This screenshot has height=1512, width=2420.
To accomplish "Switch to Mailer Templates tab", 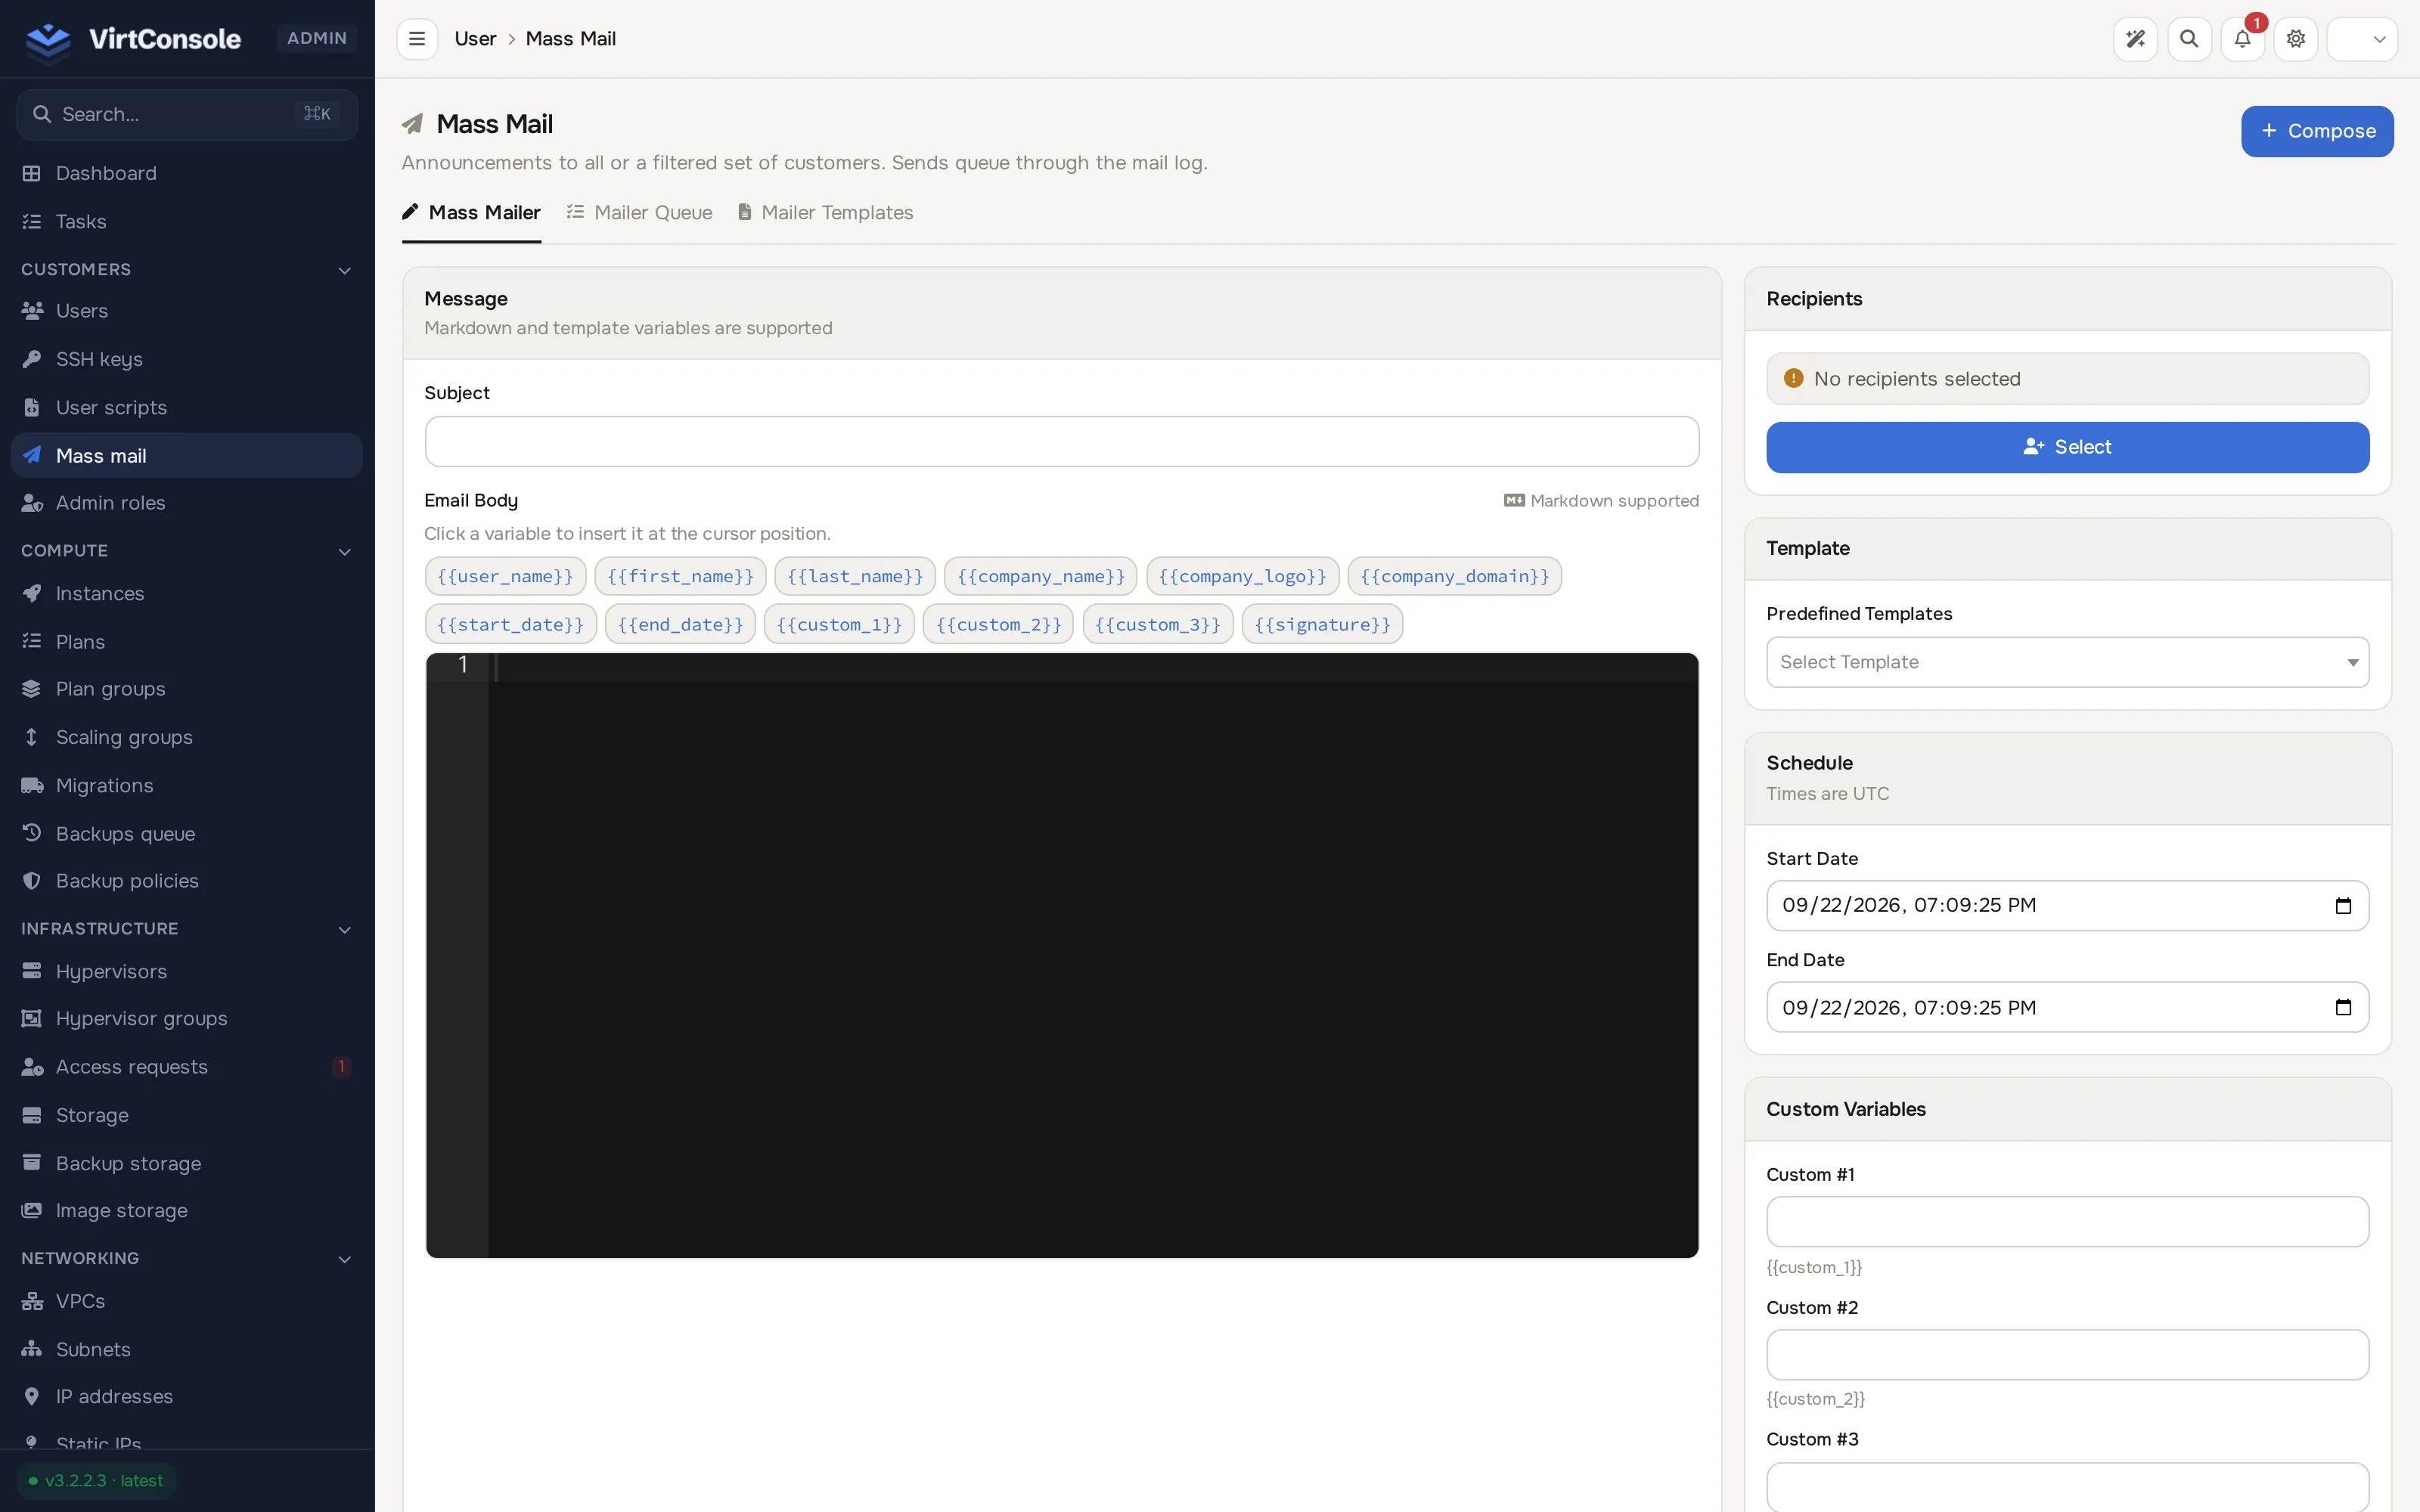I will 826,213.
